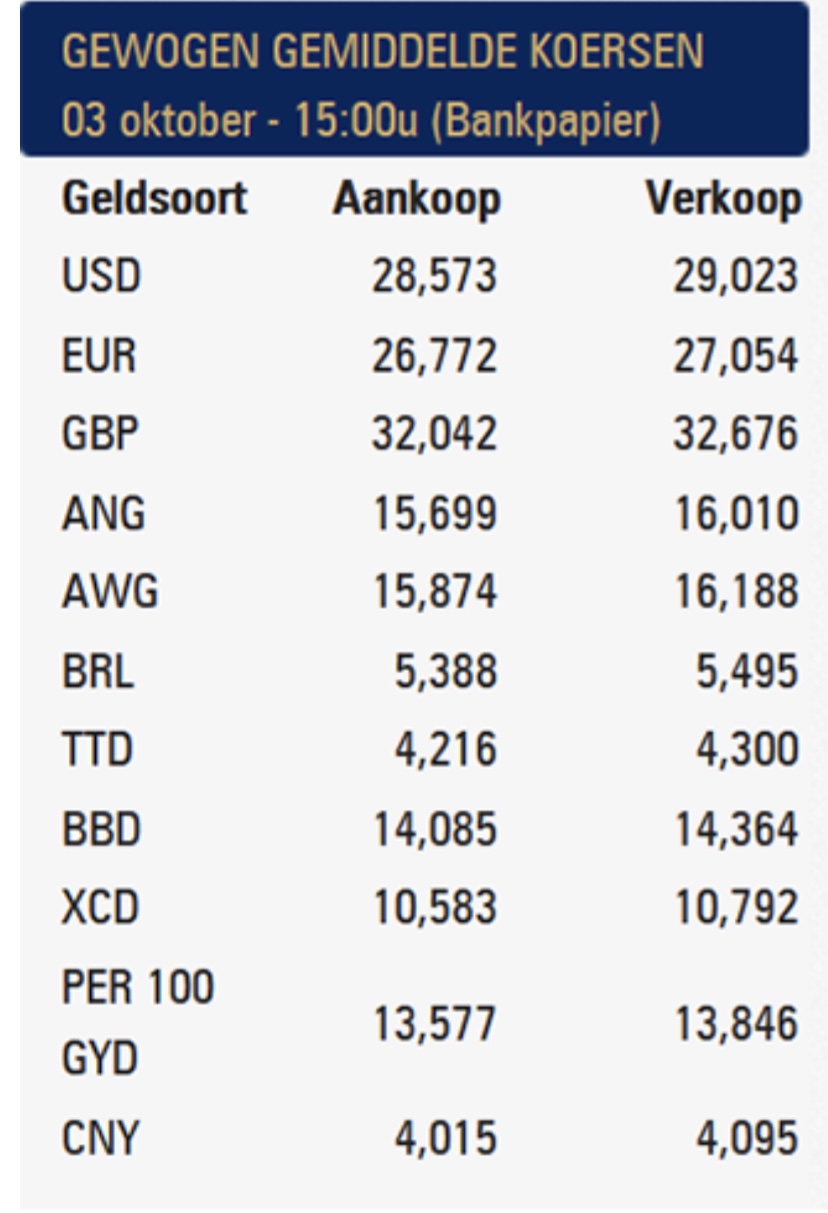
Task: Select the EUR currency label
Action: click(100, 357)
